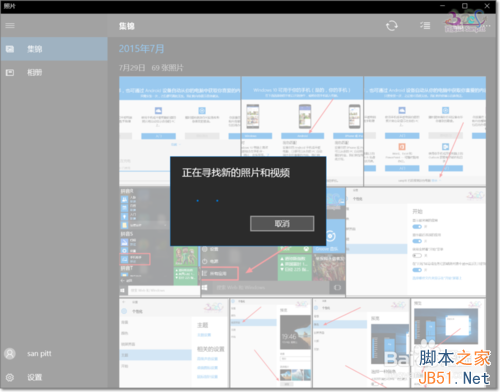Open the settings toggles screenshot thumbnail
This screenshot has width=500, height=392.
click(416, 241)
